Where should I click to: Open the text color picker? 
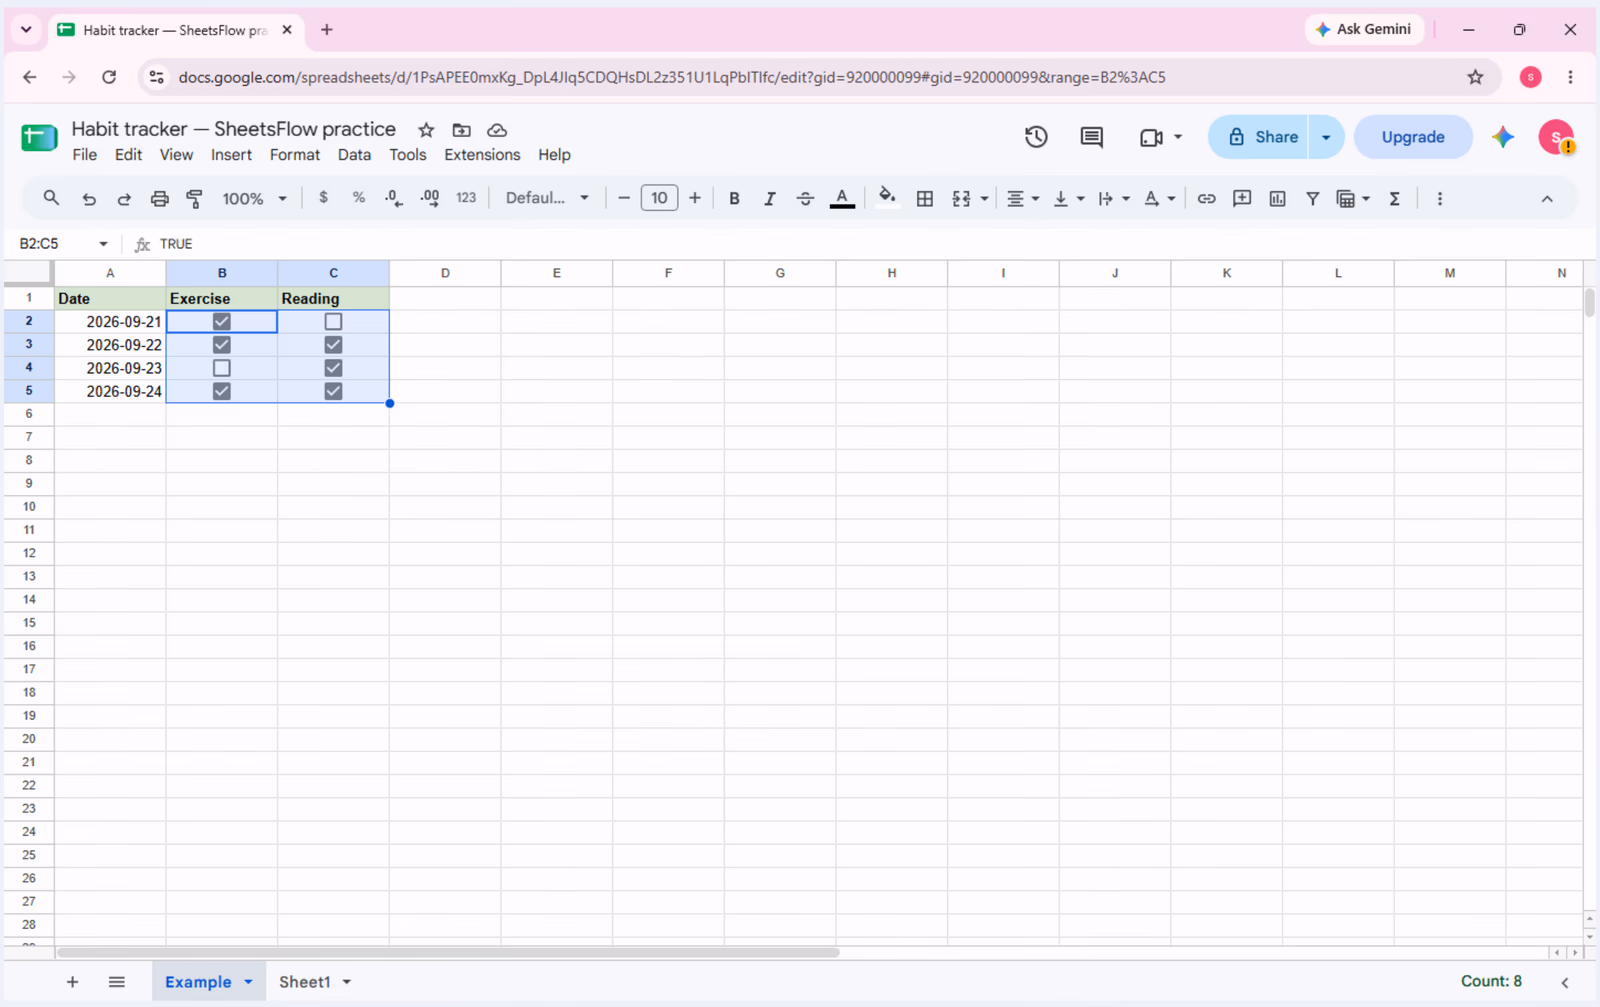coord(842,199)
